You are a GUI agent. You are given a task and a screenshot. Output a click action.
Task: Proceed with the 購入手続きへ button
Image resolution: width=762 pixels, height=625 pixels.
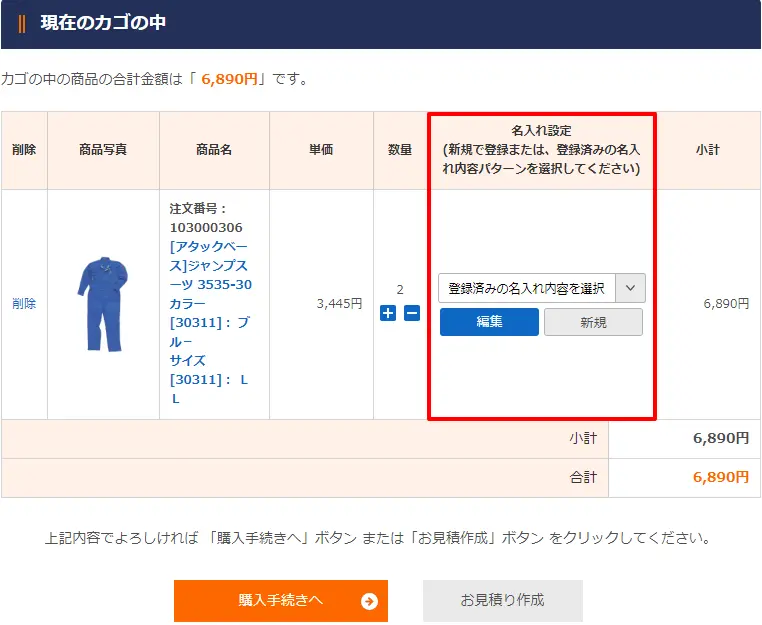(281, 601)
